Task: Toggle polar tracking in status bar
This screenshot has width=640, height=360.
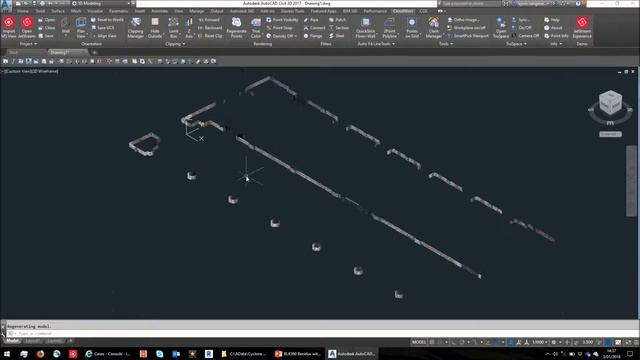Action: [x=462, y=342]
